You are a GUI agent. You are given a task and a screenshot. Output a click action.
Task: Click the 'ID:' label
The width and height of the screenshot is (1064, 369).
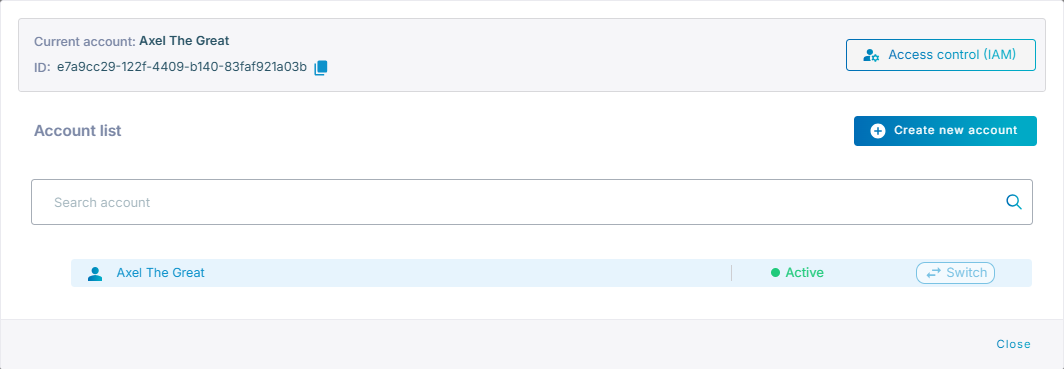coord(42,68)
